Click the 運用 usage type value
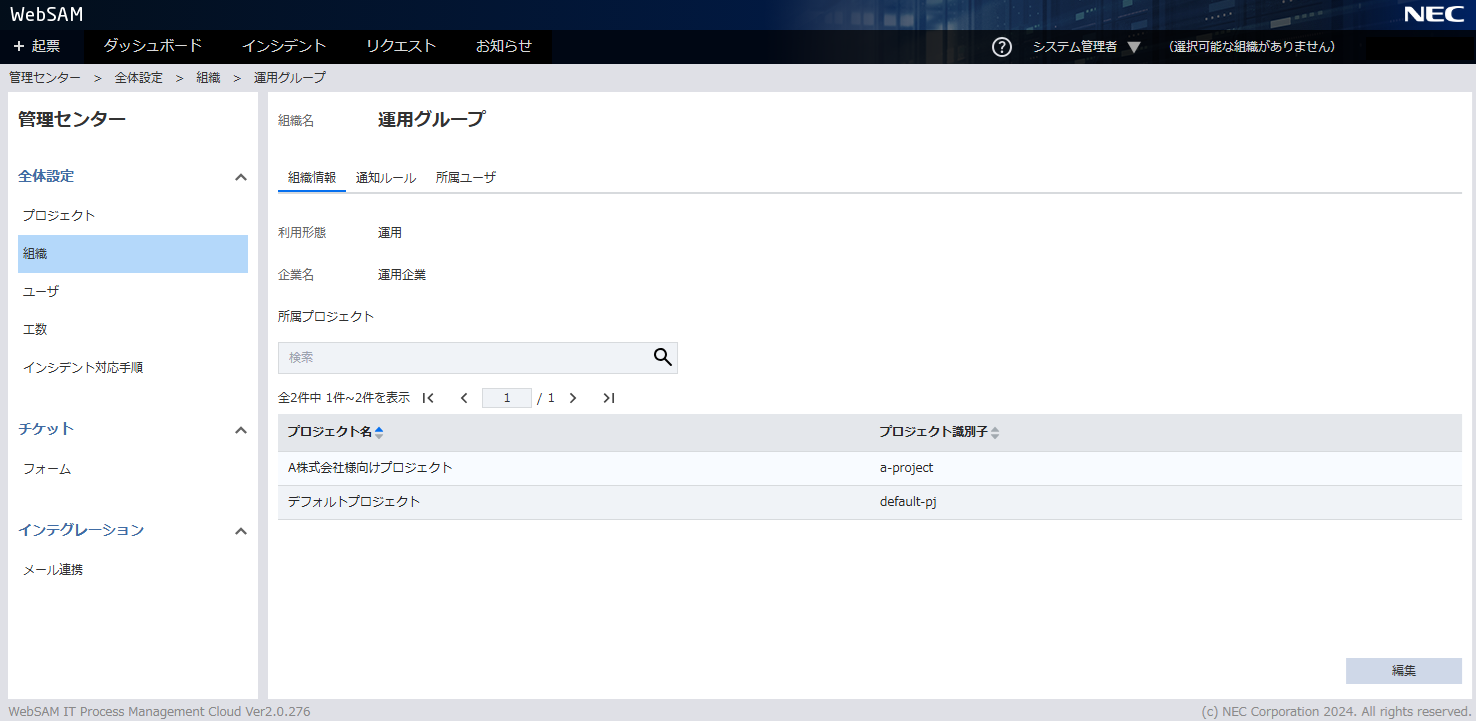The width and height of the screenshot is (1476, 721). point(390,233)
